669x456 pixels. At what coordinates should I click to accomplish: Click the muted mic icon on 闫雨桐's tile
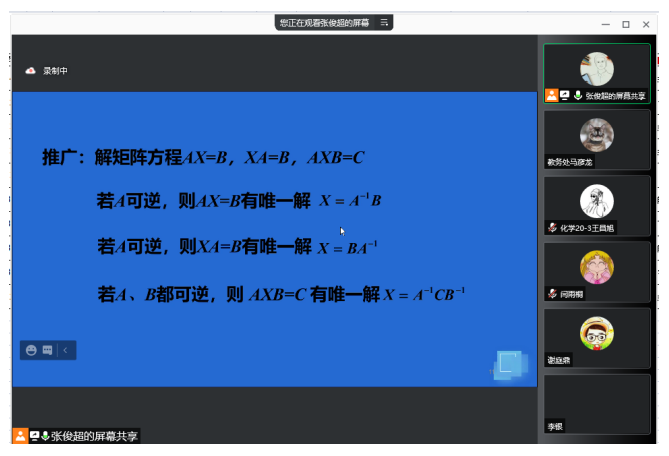pos(551,294)
